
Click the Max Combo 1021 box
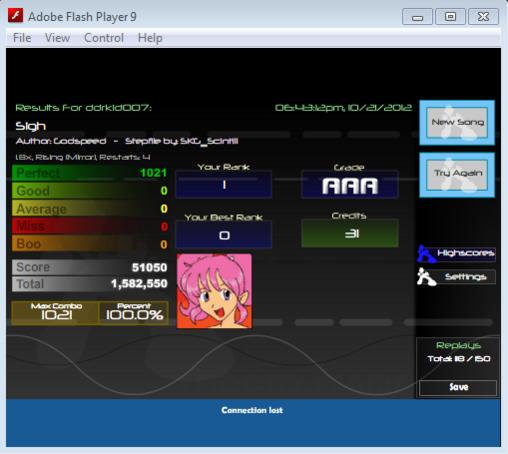(56, 313)
